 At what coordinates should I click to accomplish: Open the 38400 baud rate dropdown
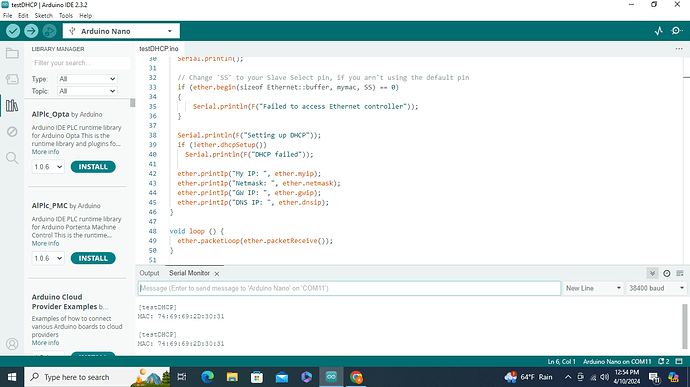(656, 288)
